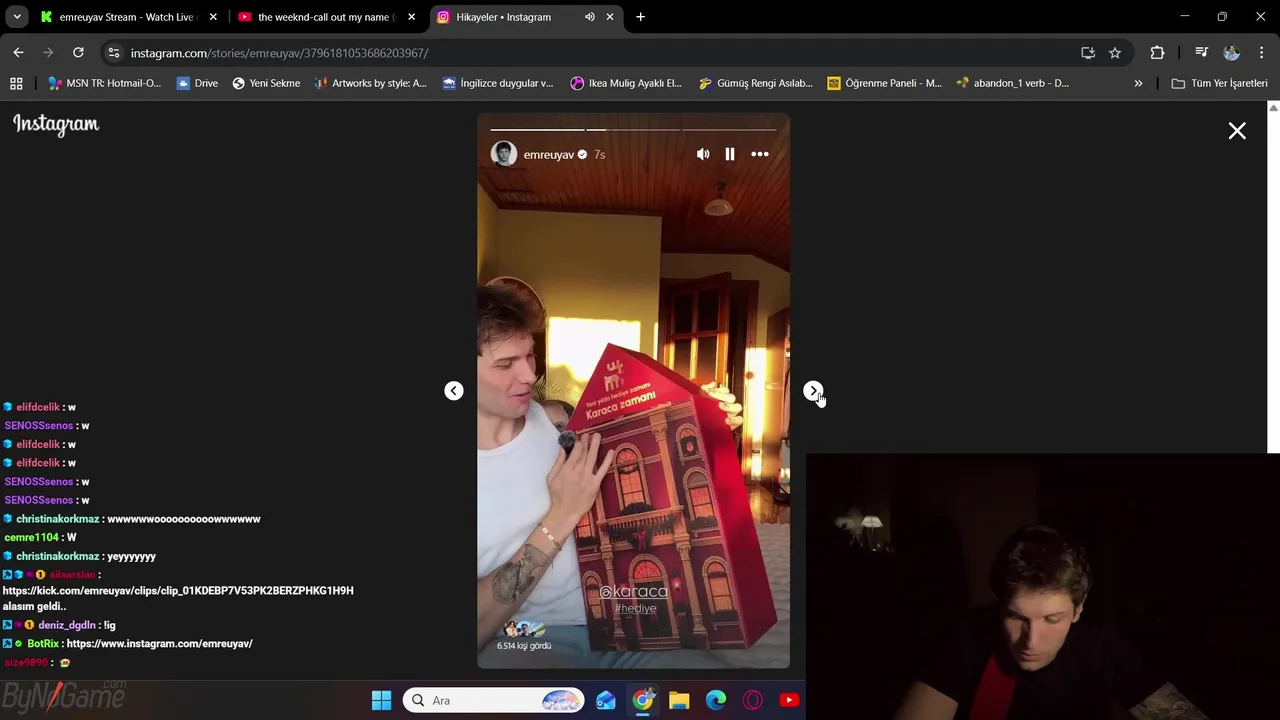1280x720 pixels.
Task: Open Yeni Sekme bookmark
Action: pyautogui.click(x=266, y=83)
